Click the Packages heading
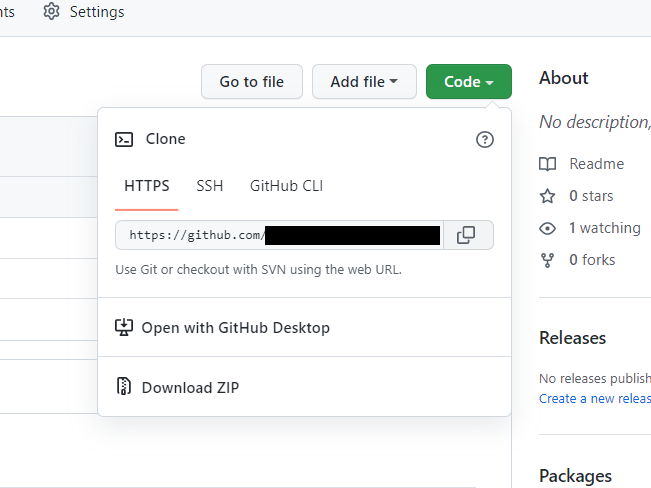 (x=575, y=476)
